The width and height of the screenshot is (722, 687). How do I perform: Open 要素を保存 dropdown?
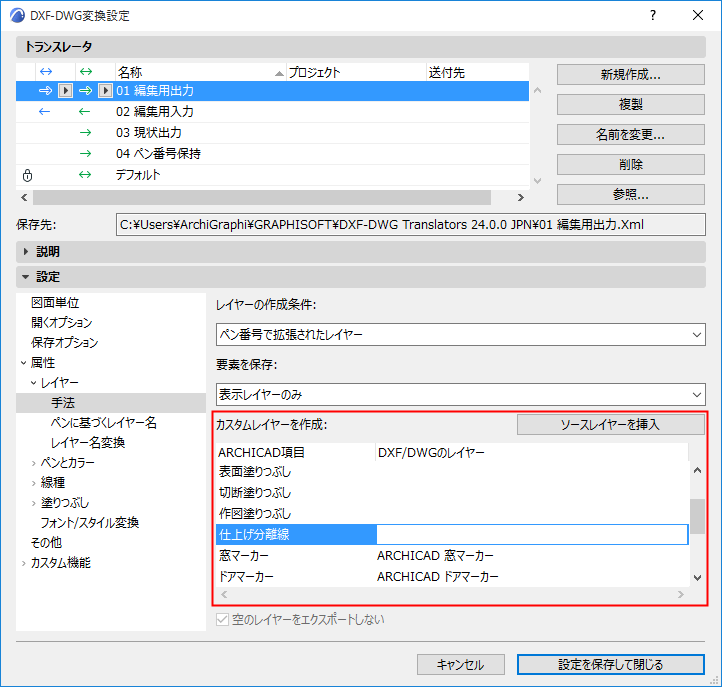460,395
